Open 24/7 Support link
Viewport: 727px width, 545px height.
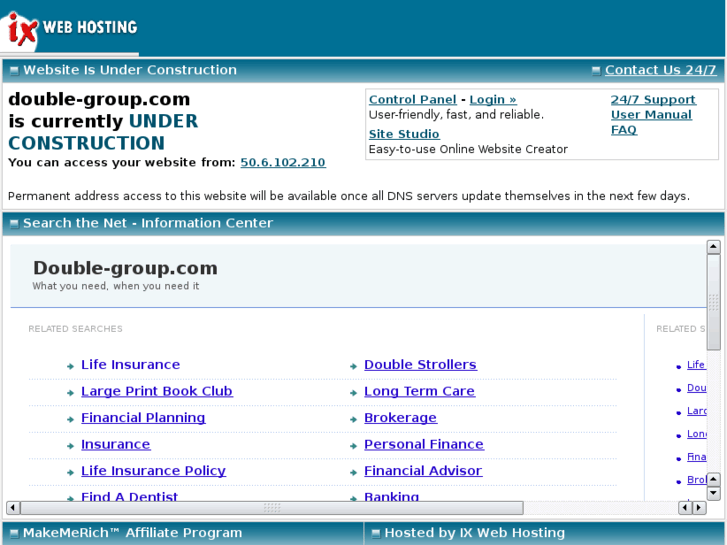[653, 99]
